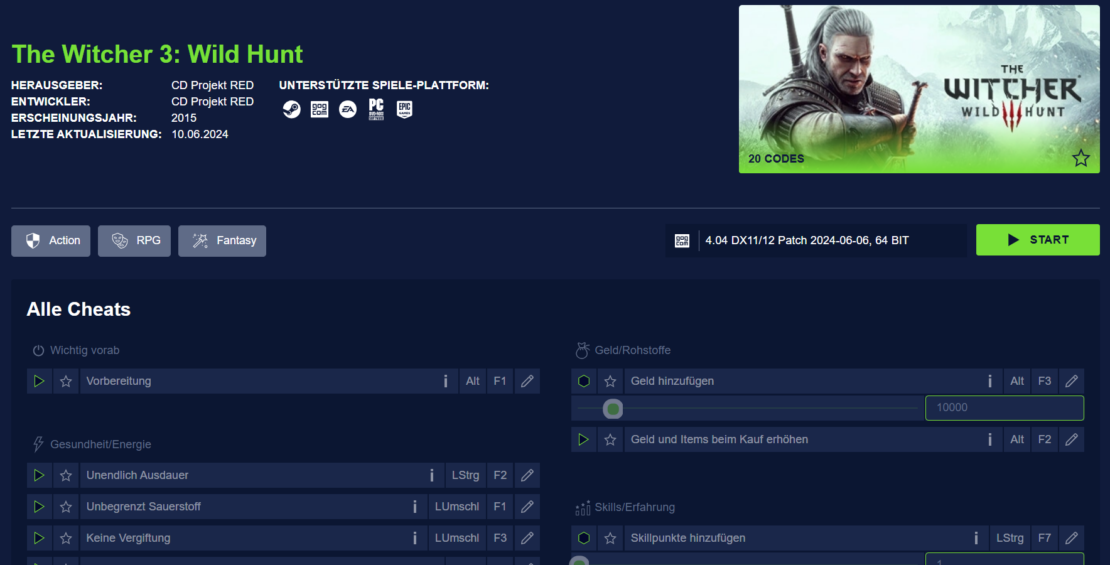Edit Geld hinzufügen hotkey with pencil
This screenshot has width=1110, height=565.
pos(1072,381)
